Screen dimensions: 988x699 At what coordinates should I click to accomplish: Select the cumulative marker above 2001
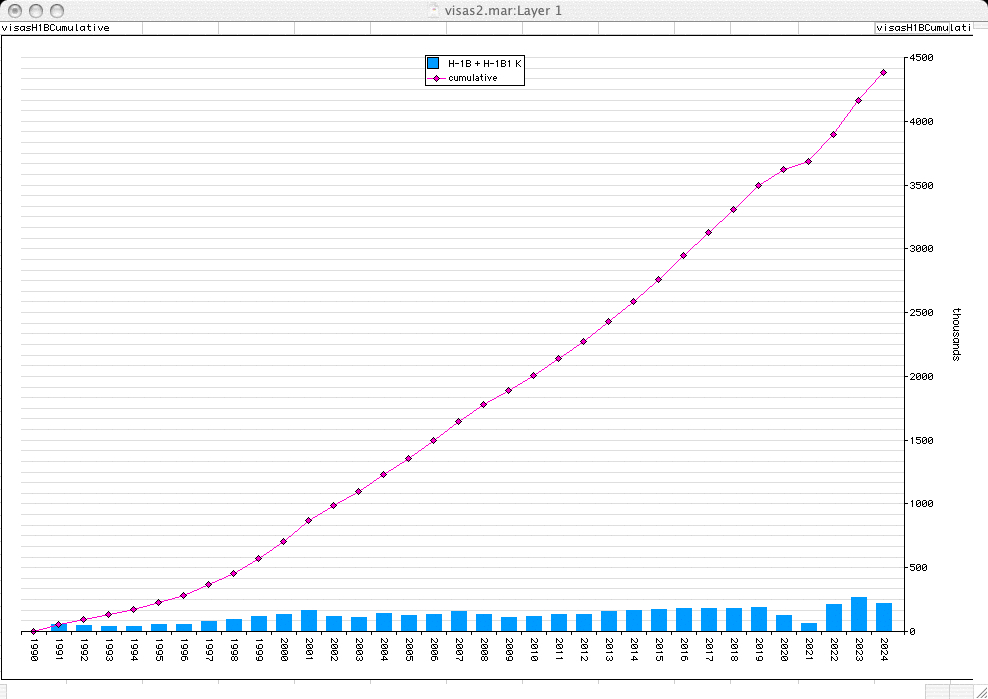tap(308, 520)
